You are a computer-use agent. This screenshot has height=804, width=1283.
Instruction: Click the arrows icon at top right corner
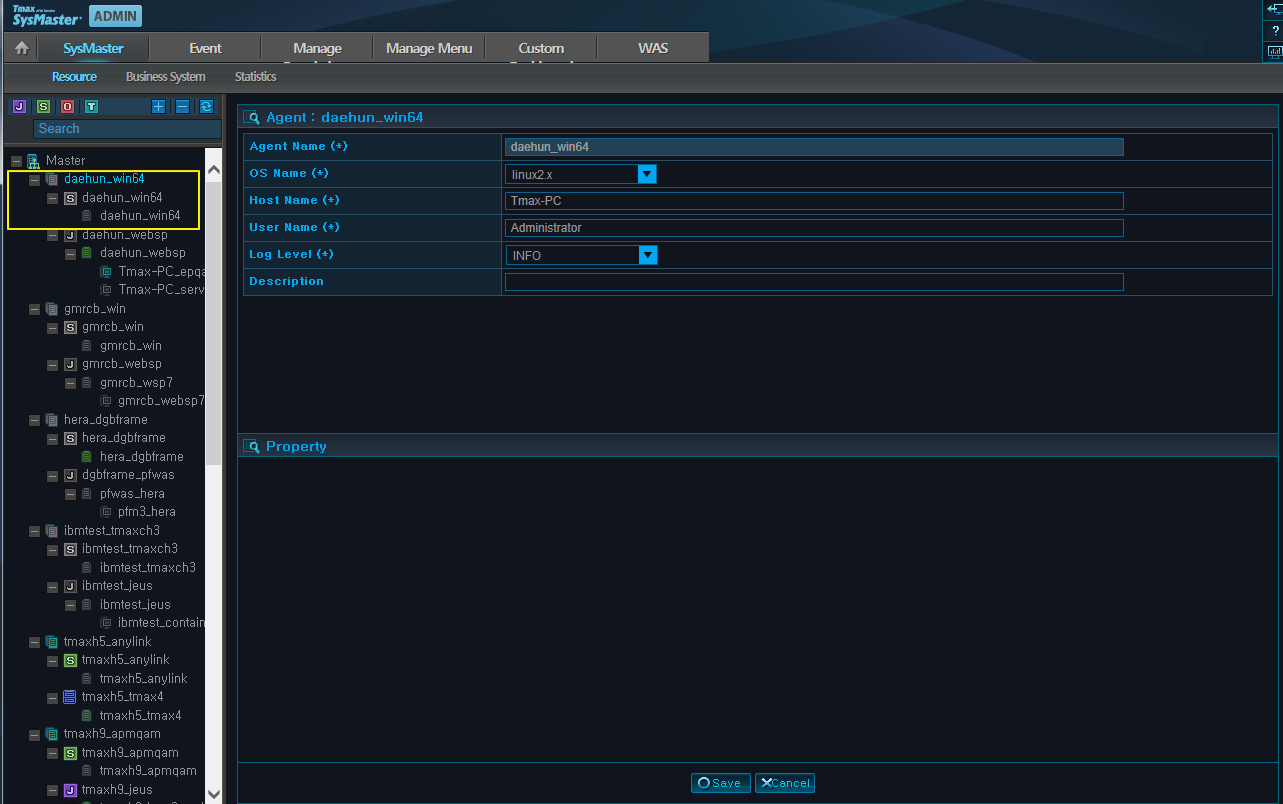[x=1275, y=9]
